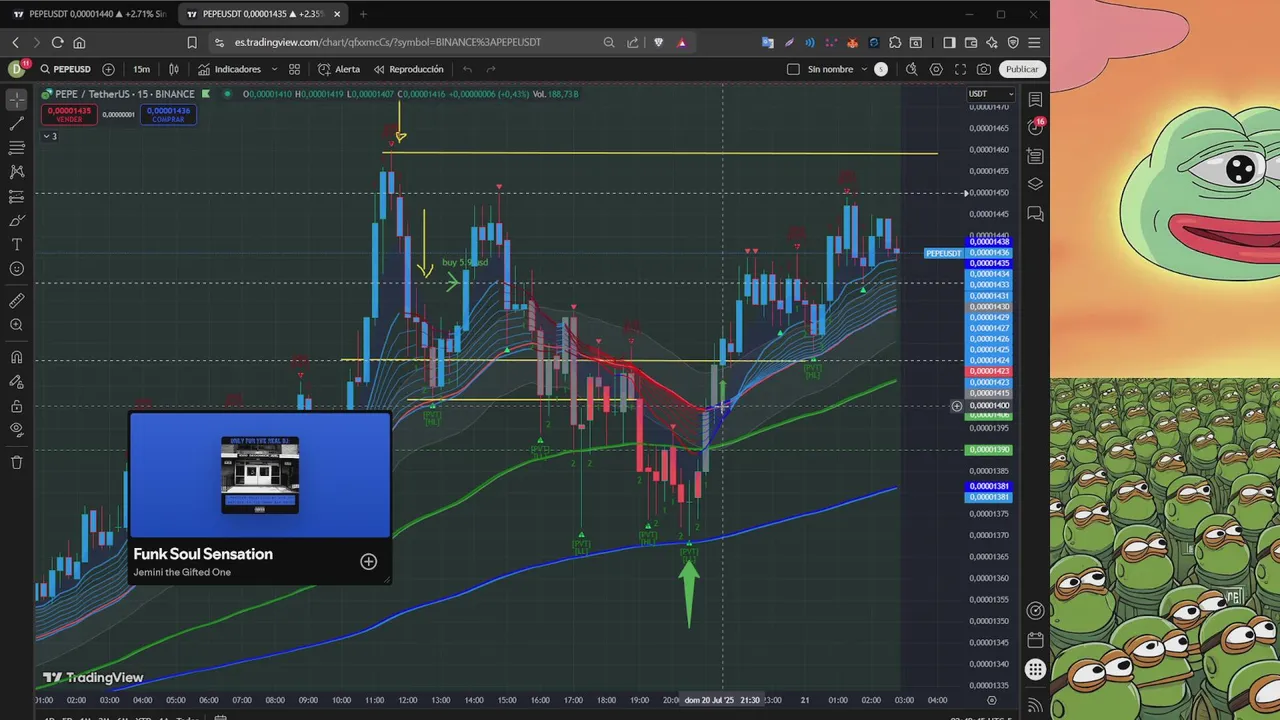Open the news list panel icon
1280x720 pixels.
1035,156
